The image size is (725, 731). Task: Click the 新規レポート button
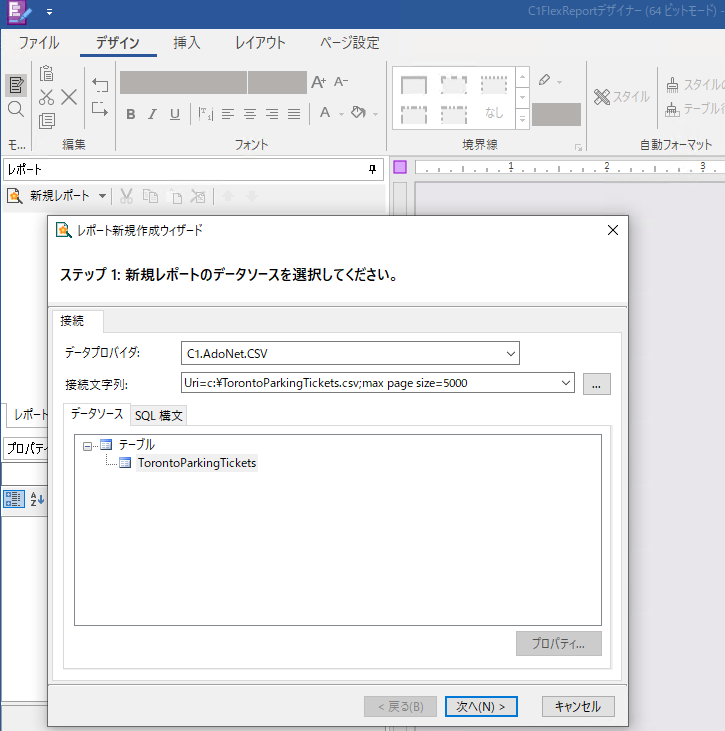click(48, 196)
